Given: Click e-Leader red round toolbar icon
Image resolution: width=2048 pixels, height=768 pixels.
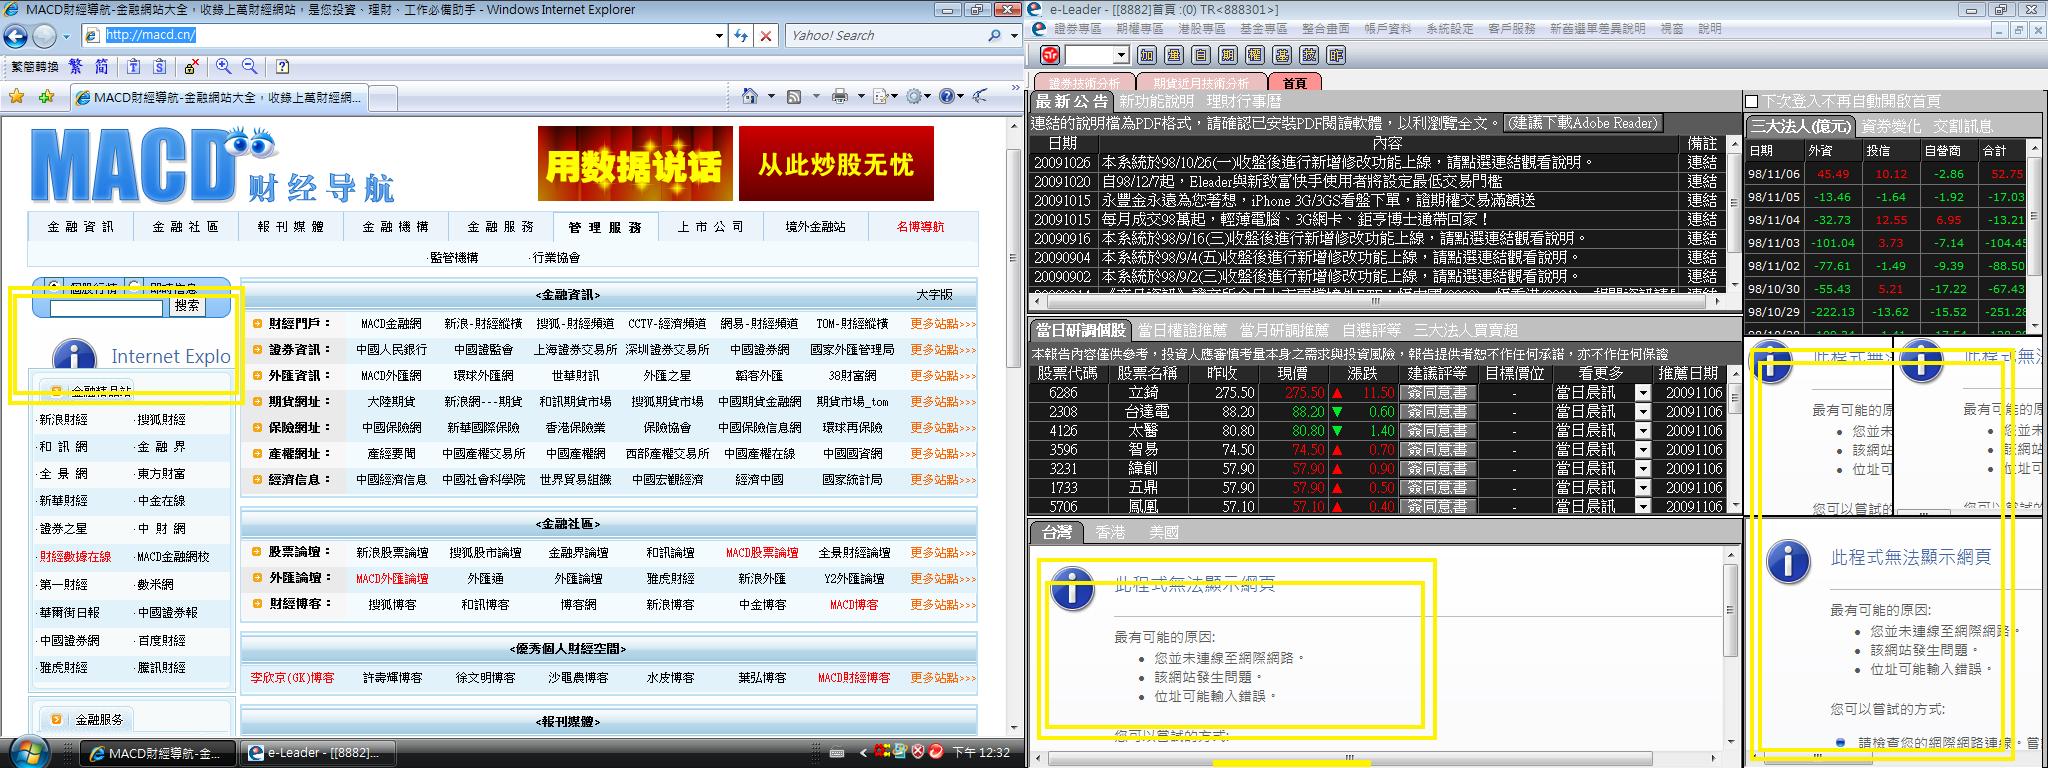Looking at the screenshot, I should 1050,55.
